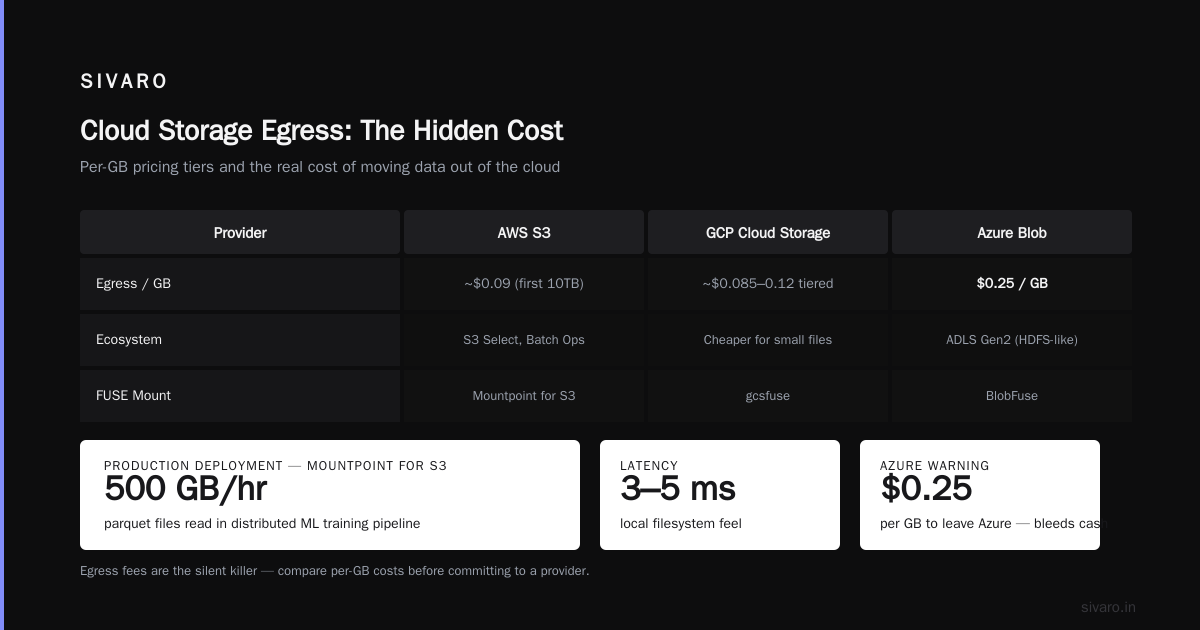
Task: Select the GCP Cloud Storage column header
Action: 768,232
